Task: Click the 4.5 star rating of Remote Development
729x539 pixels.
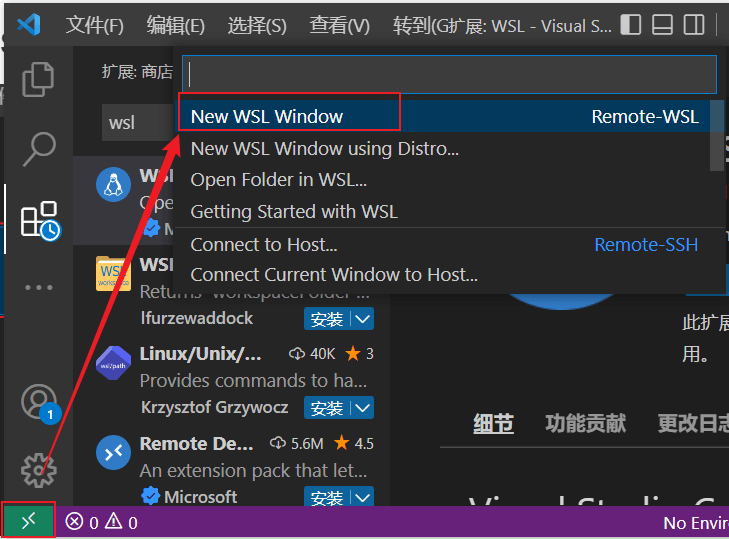Action: tap(354, 444)
